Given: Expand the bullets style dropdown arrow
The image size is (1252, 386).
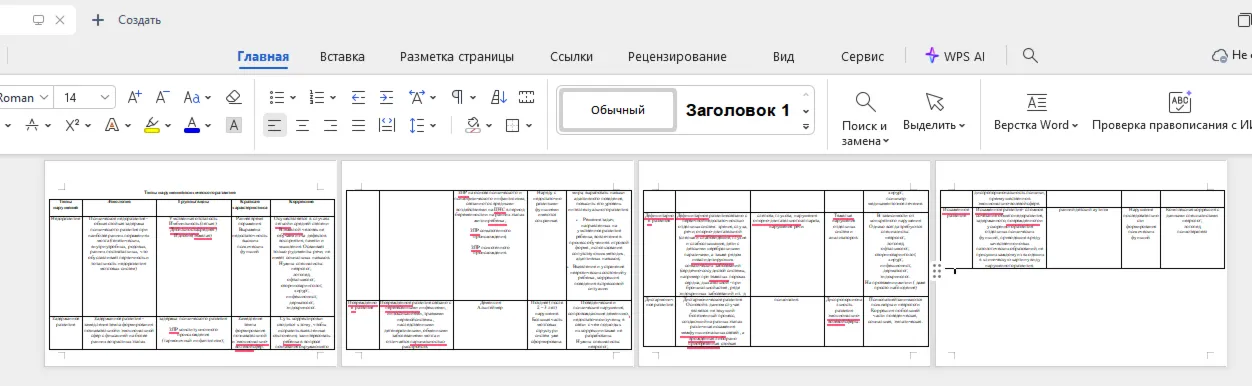Looking at the screenshot, I should 294,98.
